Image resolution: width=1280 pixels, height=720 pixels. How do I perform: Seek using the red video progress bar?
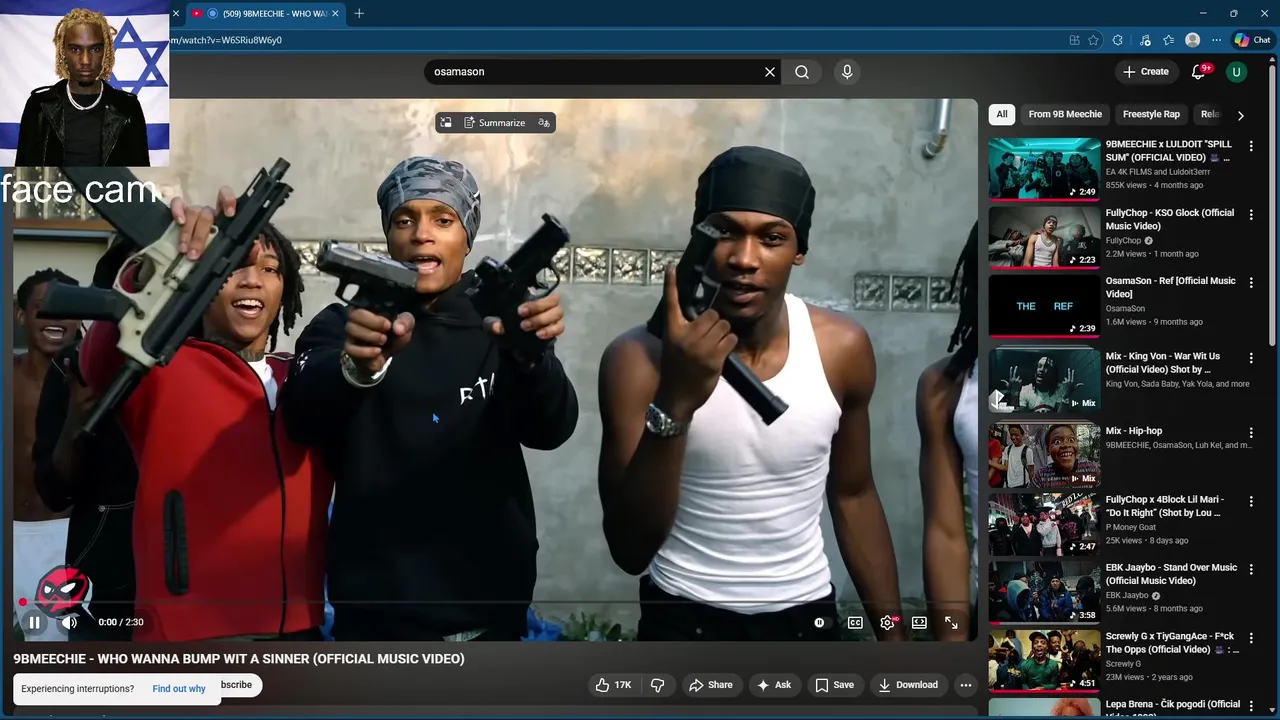(495, 602)
